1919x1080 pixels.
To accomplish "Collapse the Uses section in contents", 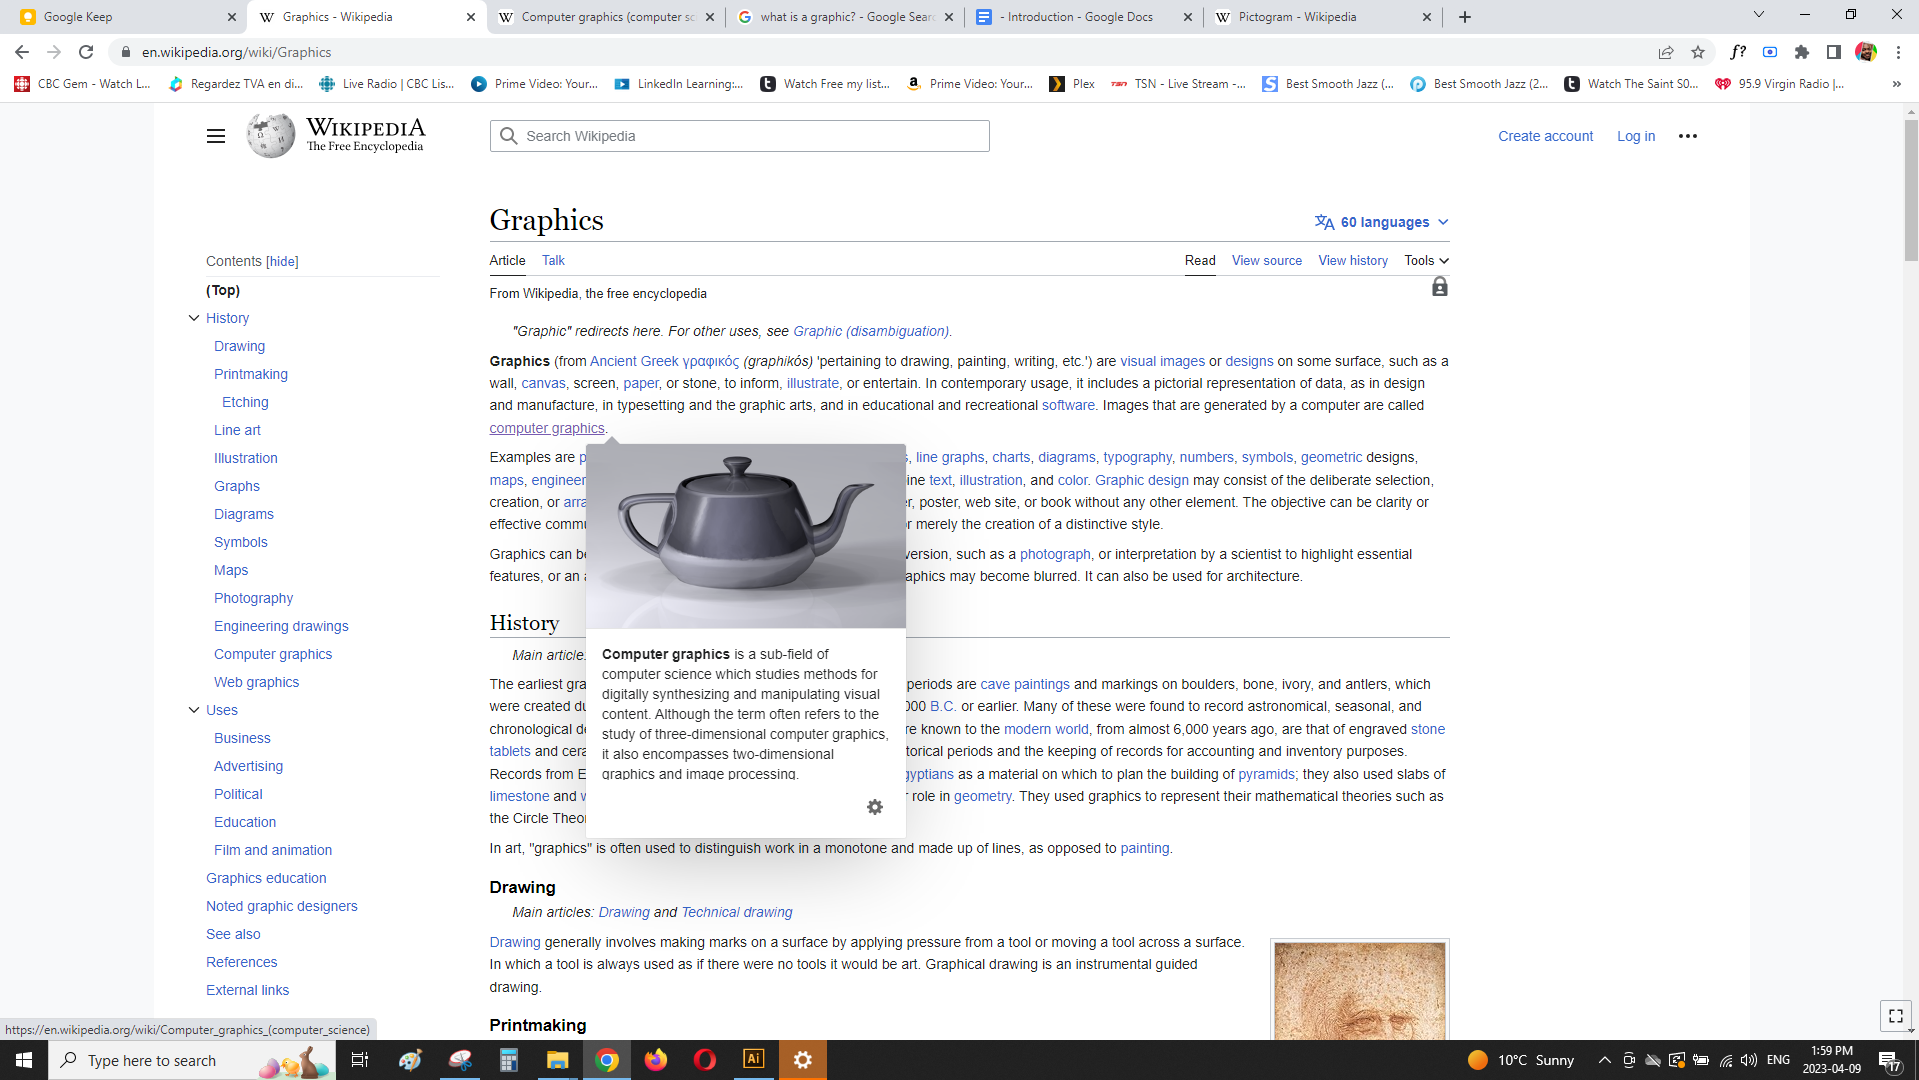I will tap(194, 710).
